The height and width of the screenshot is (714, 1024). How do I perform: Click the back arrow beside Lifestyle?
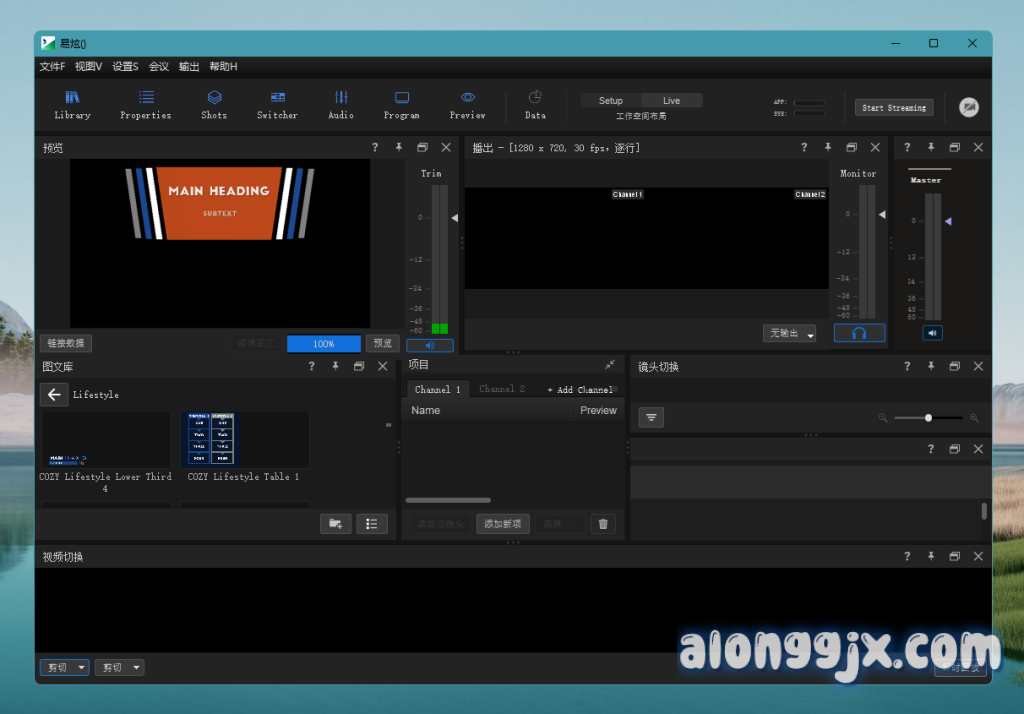point(54,395)
